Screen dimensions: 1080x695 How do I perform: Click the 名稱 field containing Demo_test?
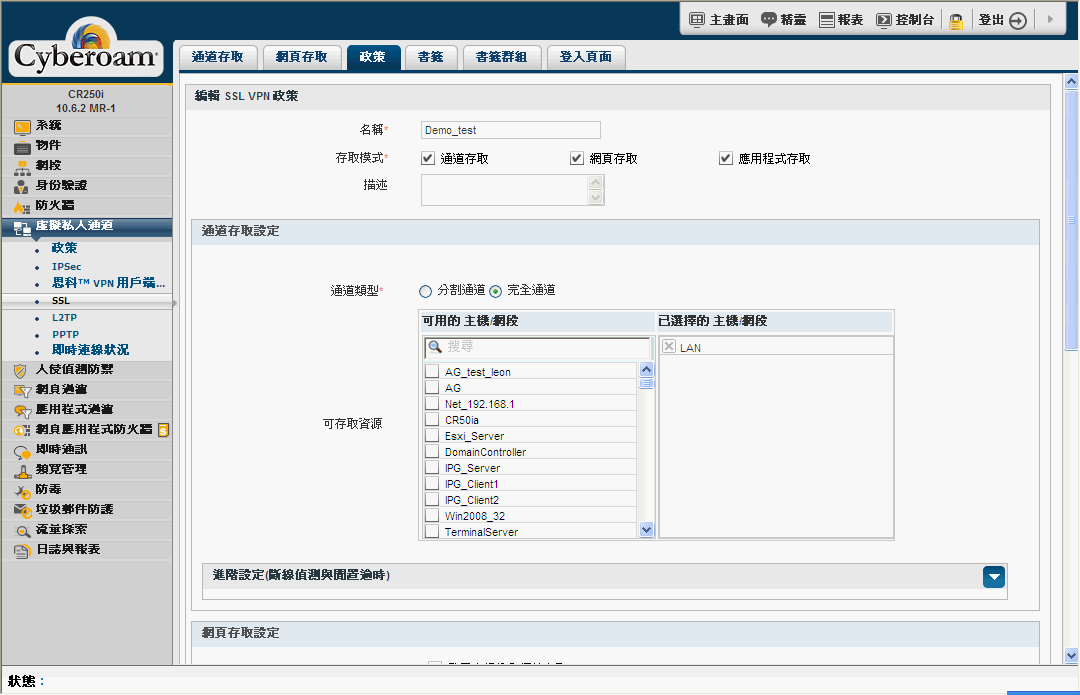[x=510, y=130]
